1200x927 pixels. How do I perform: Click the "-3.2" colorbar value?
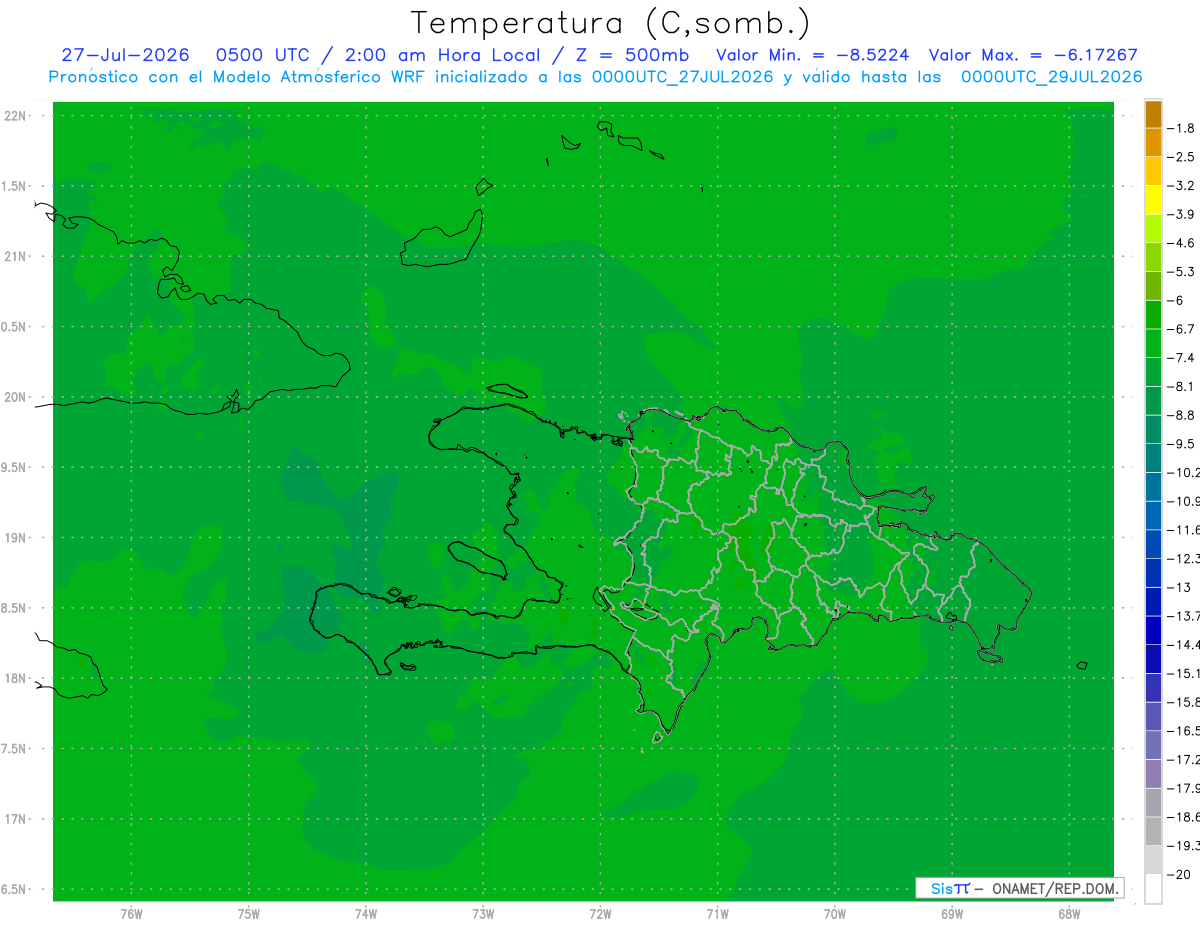tap(1182, 186)
